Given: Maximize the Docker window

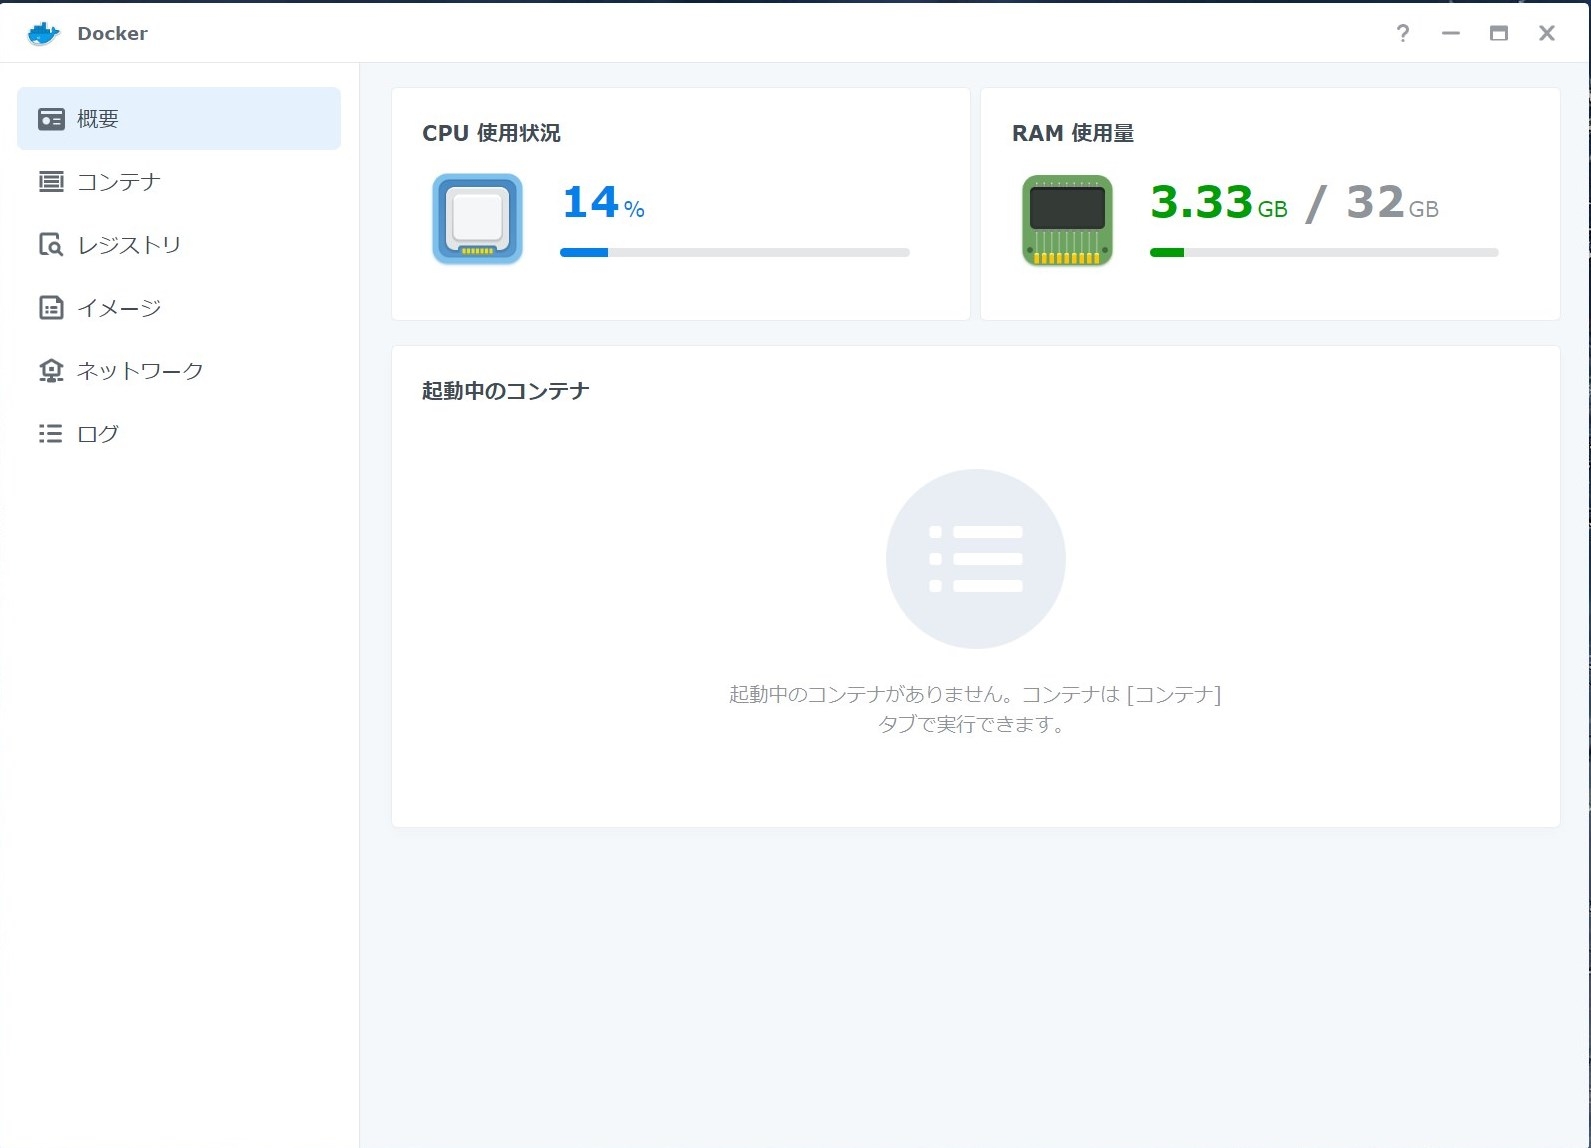Looking at the screenshot, I should coord(1498,34).
